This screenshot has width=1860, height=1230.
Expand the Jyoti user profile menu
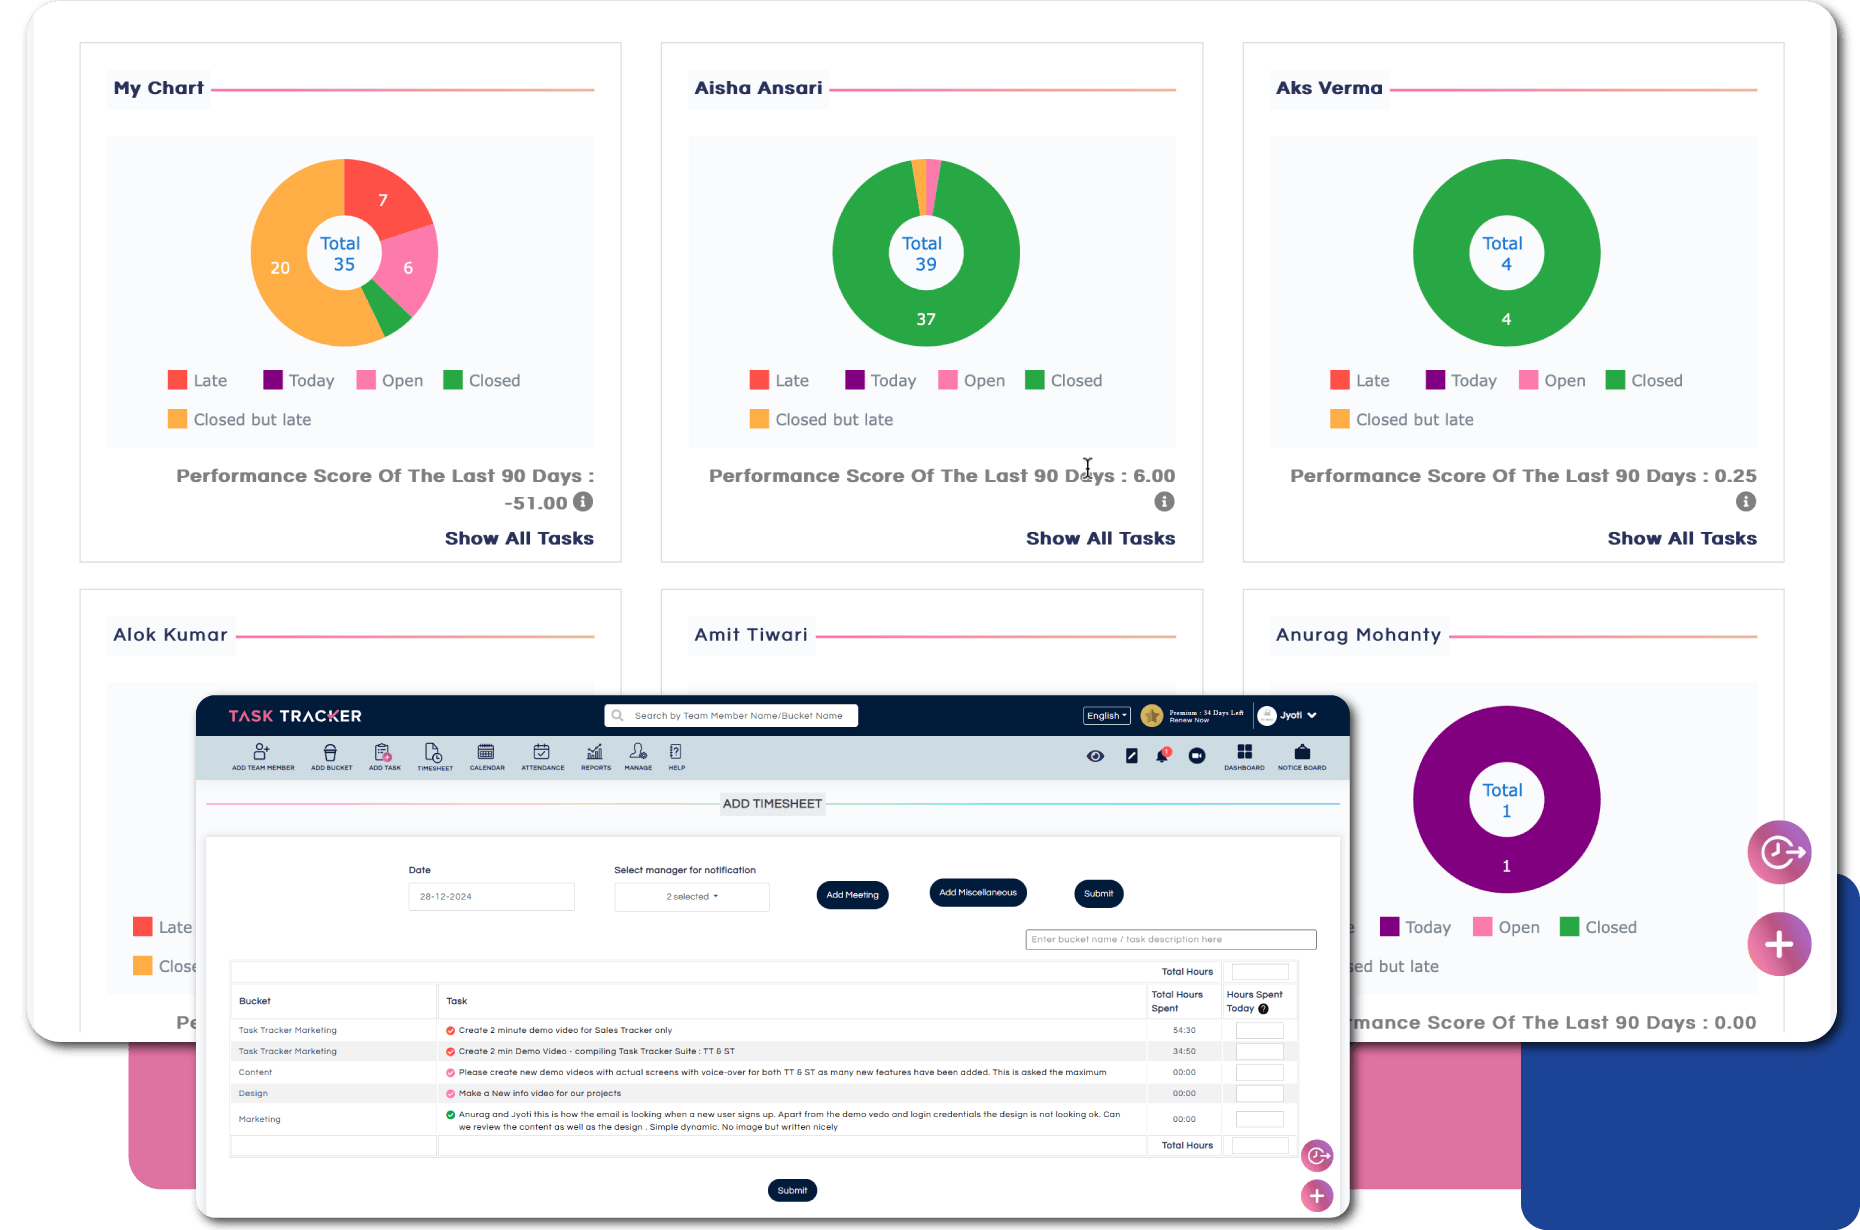(x=1288, y=716)
